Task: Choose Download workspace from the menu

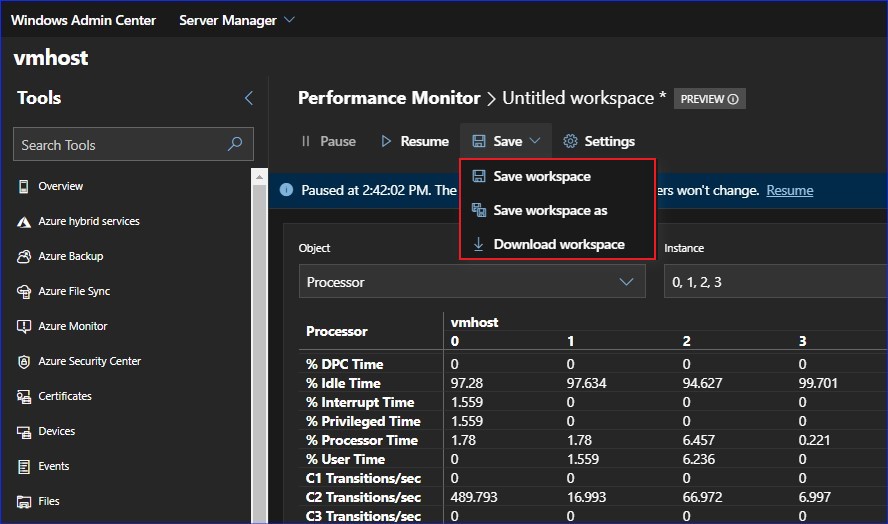Action: point(558,244)
